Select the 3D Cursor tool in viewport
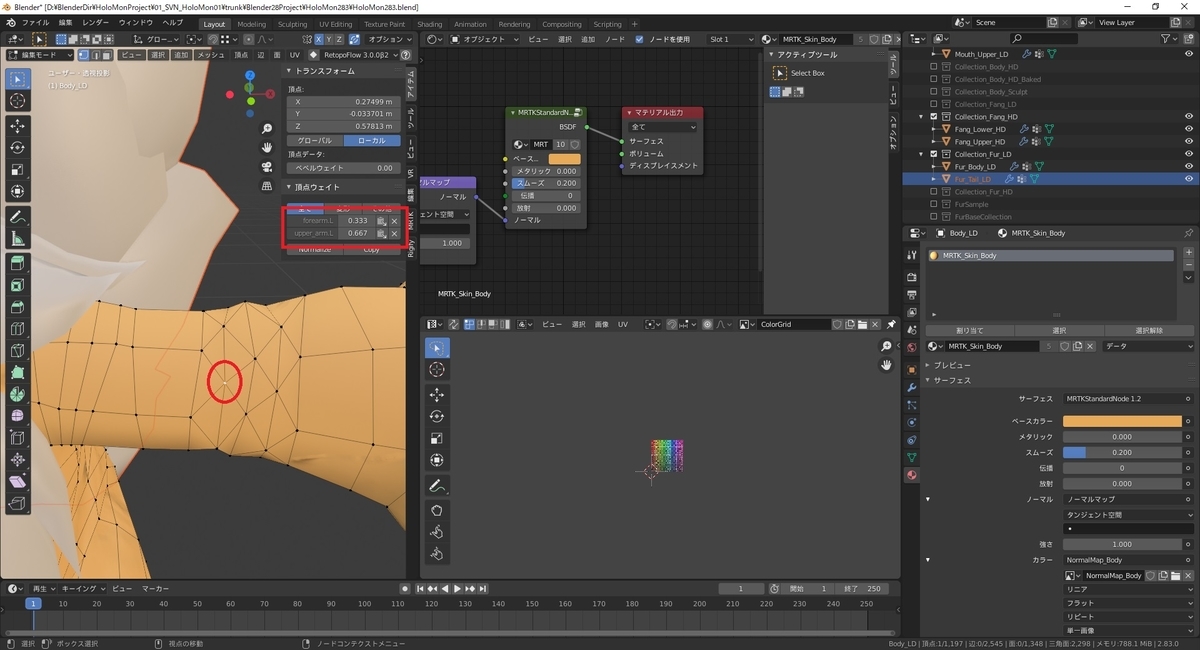The height and width of the screenshot is (650, 1200). (17, 101)
